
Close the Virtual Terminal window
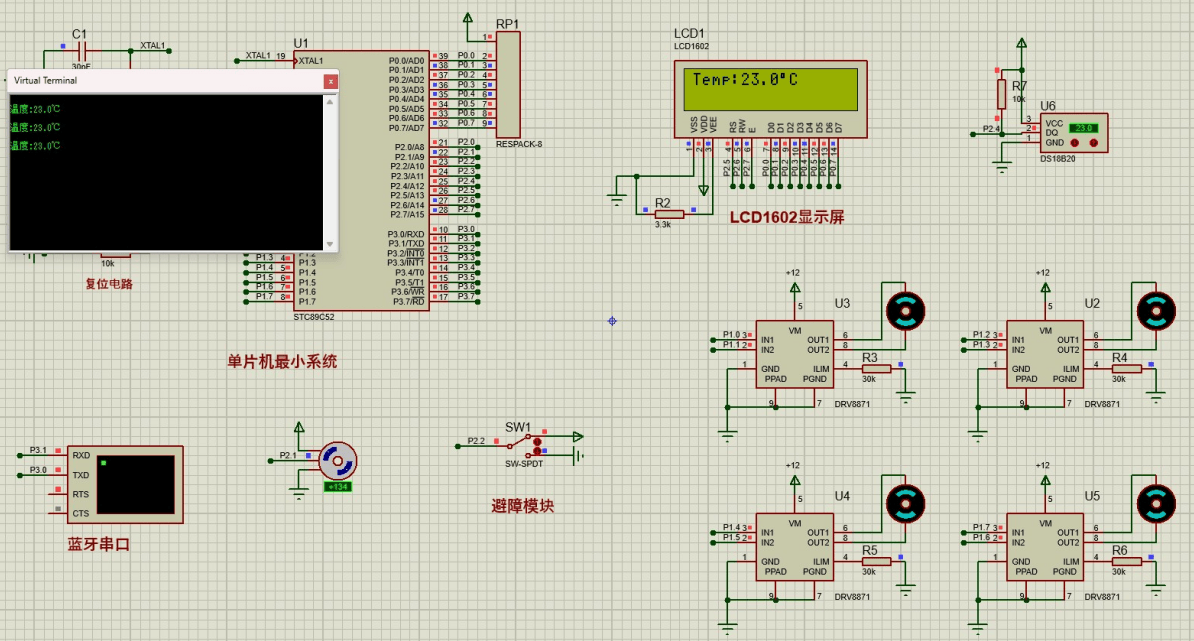coord(330,81)
